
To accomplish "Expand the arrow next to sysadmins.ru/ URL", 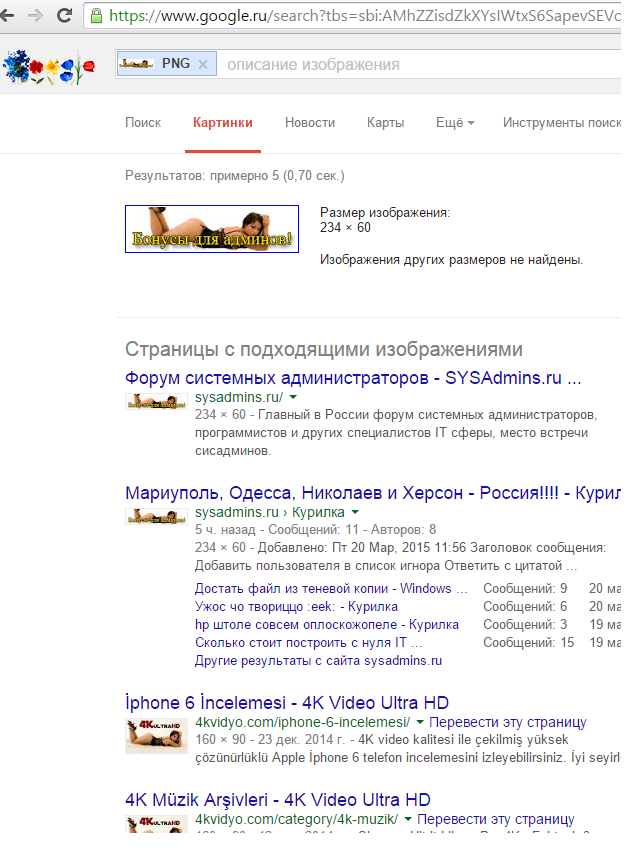I will [x=293, y=397].
